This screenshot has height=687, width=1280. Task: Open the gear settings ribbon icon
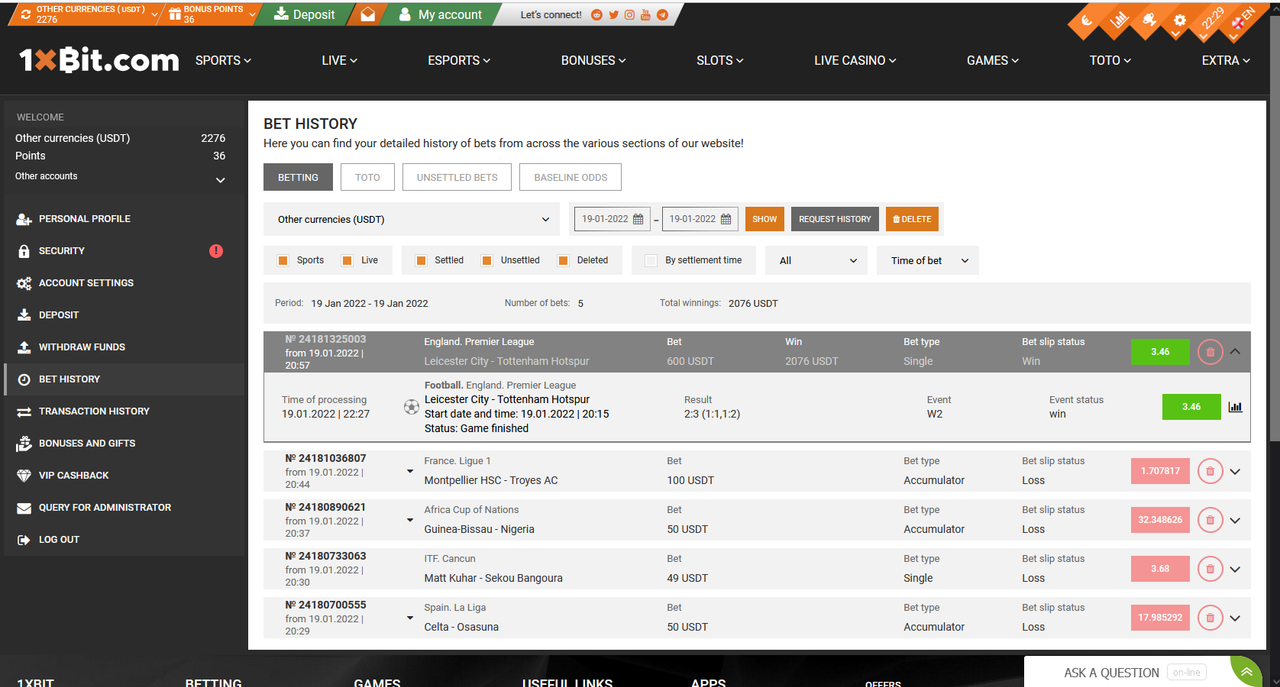point(1180,19)
